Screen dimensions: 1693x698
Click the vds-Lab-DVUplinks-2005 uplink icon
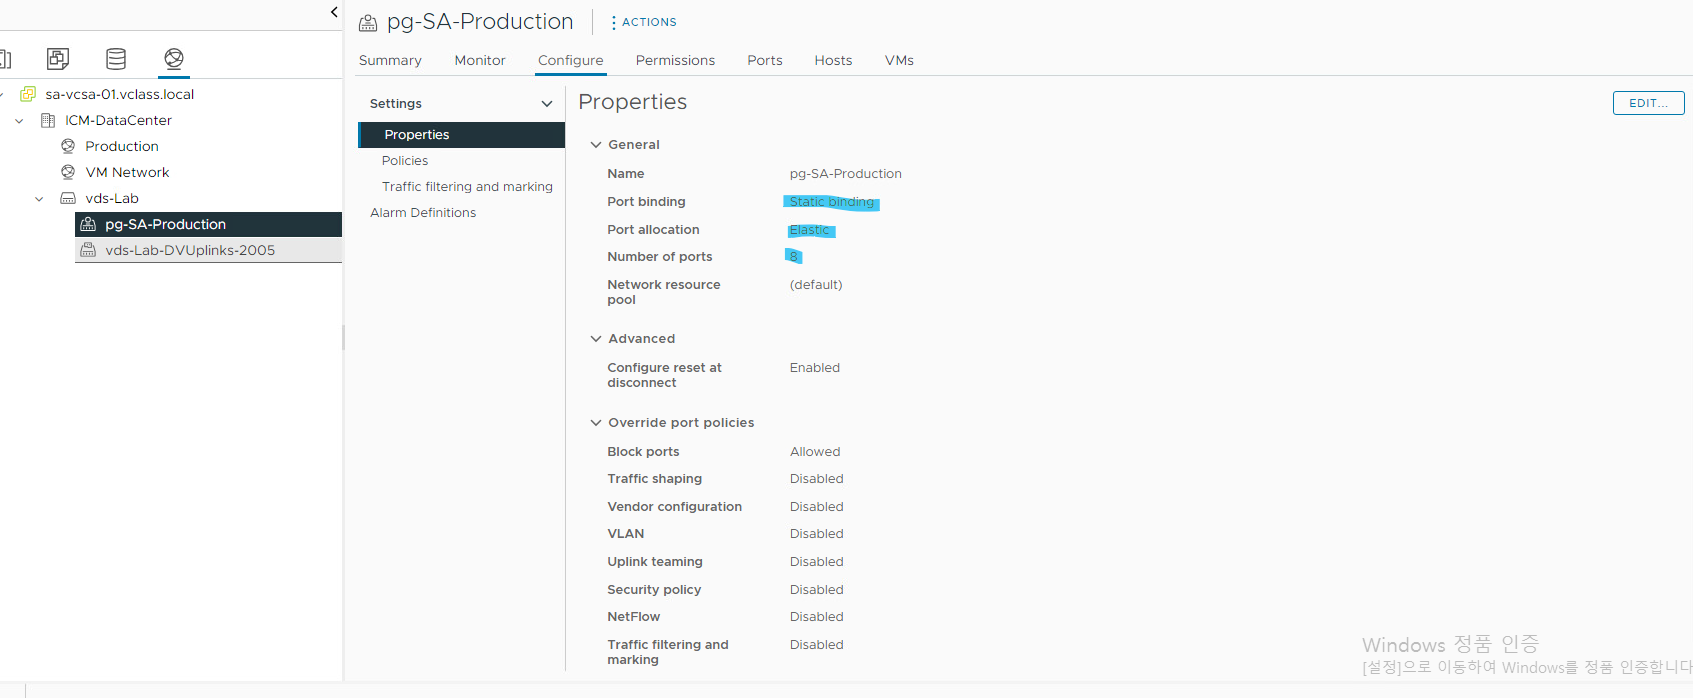point(88,250)
